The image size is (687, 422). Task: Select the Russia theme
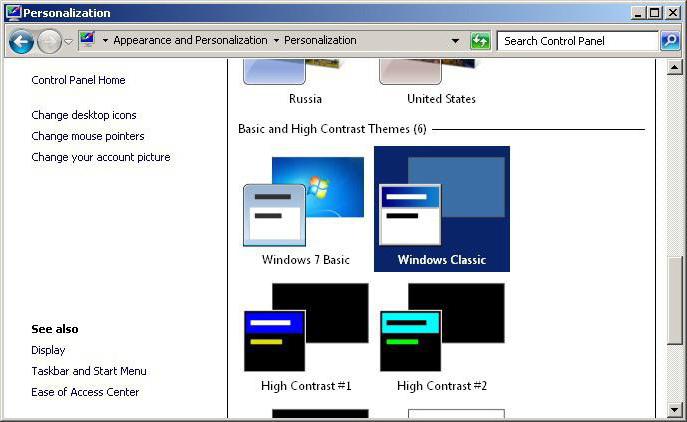[x=305, y=82]
